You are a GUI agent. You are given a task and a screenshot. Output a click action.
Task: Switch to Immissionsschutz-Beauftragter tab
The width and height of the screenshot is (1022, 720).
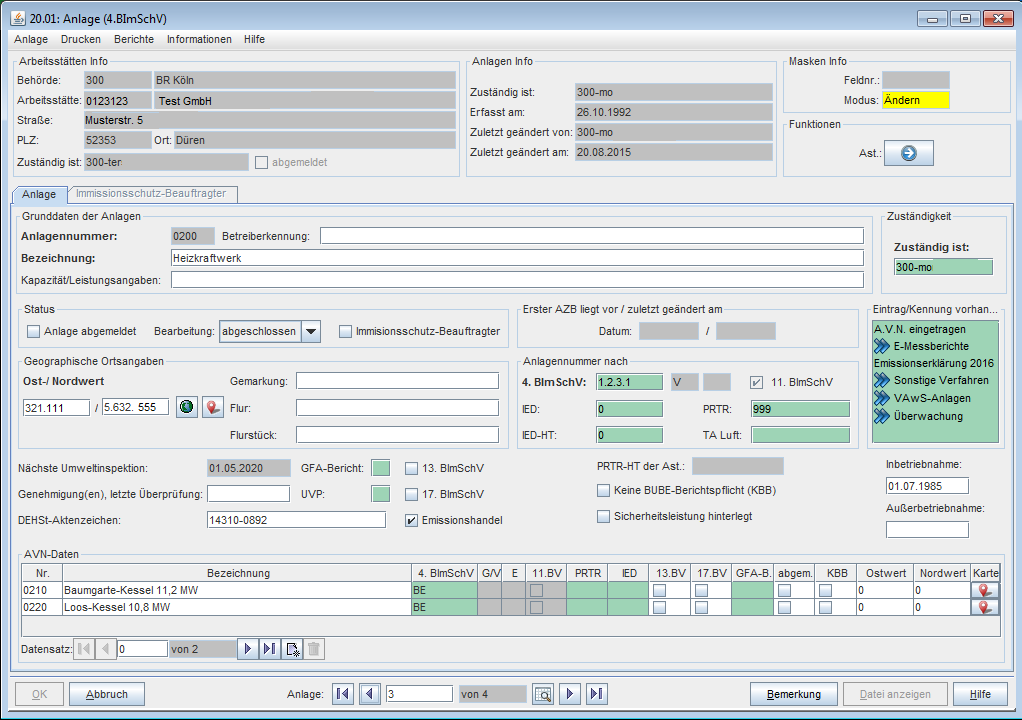[151, 194]
